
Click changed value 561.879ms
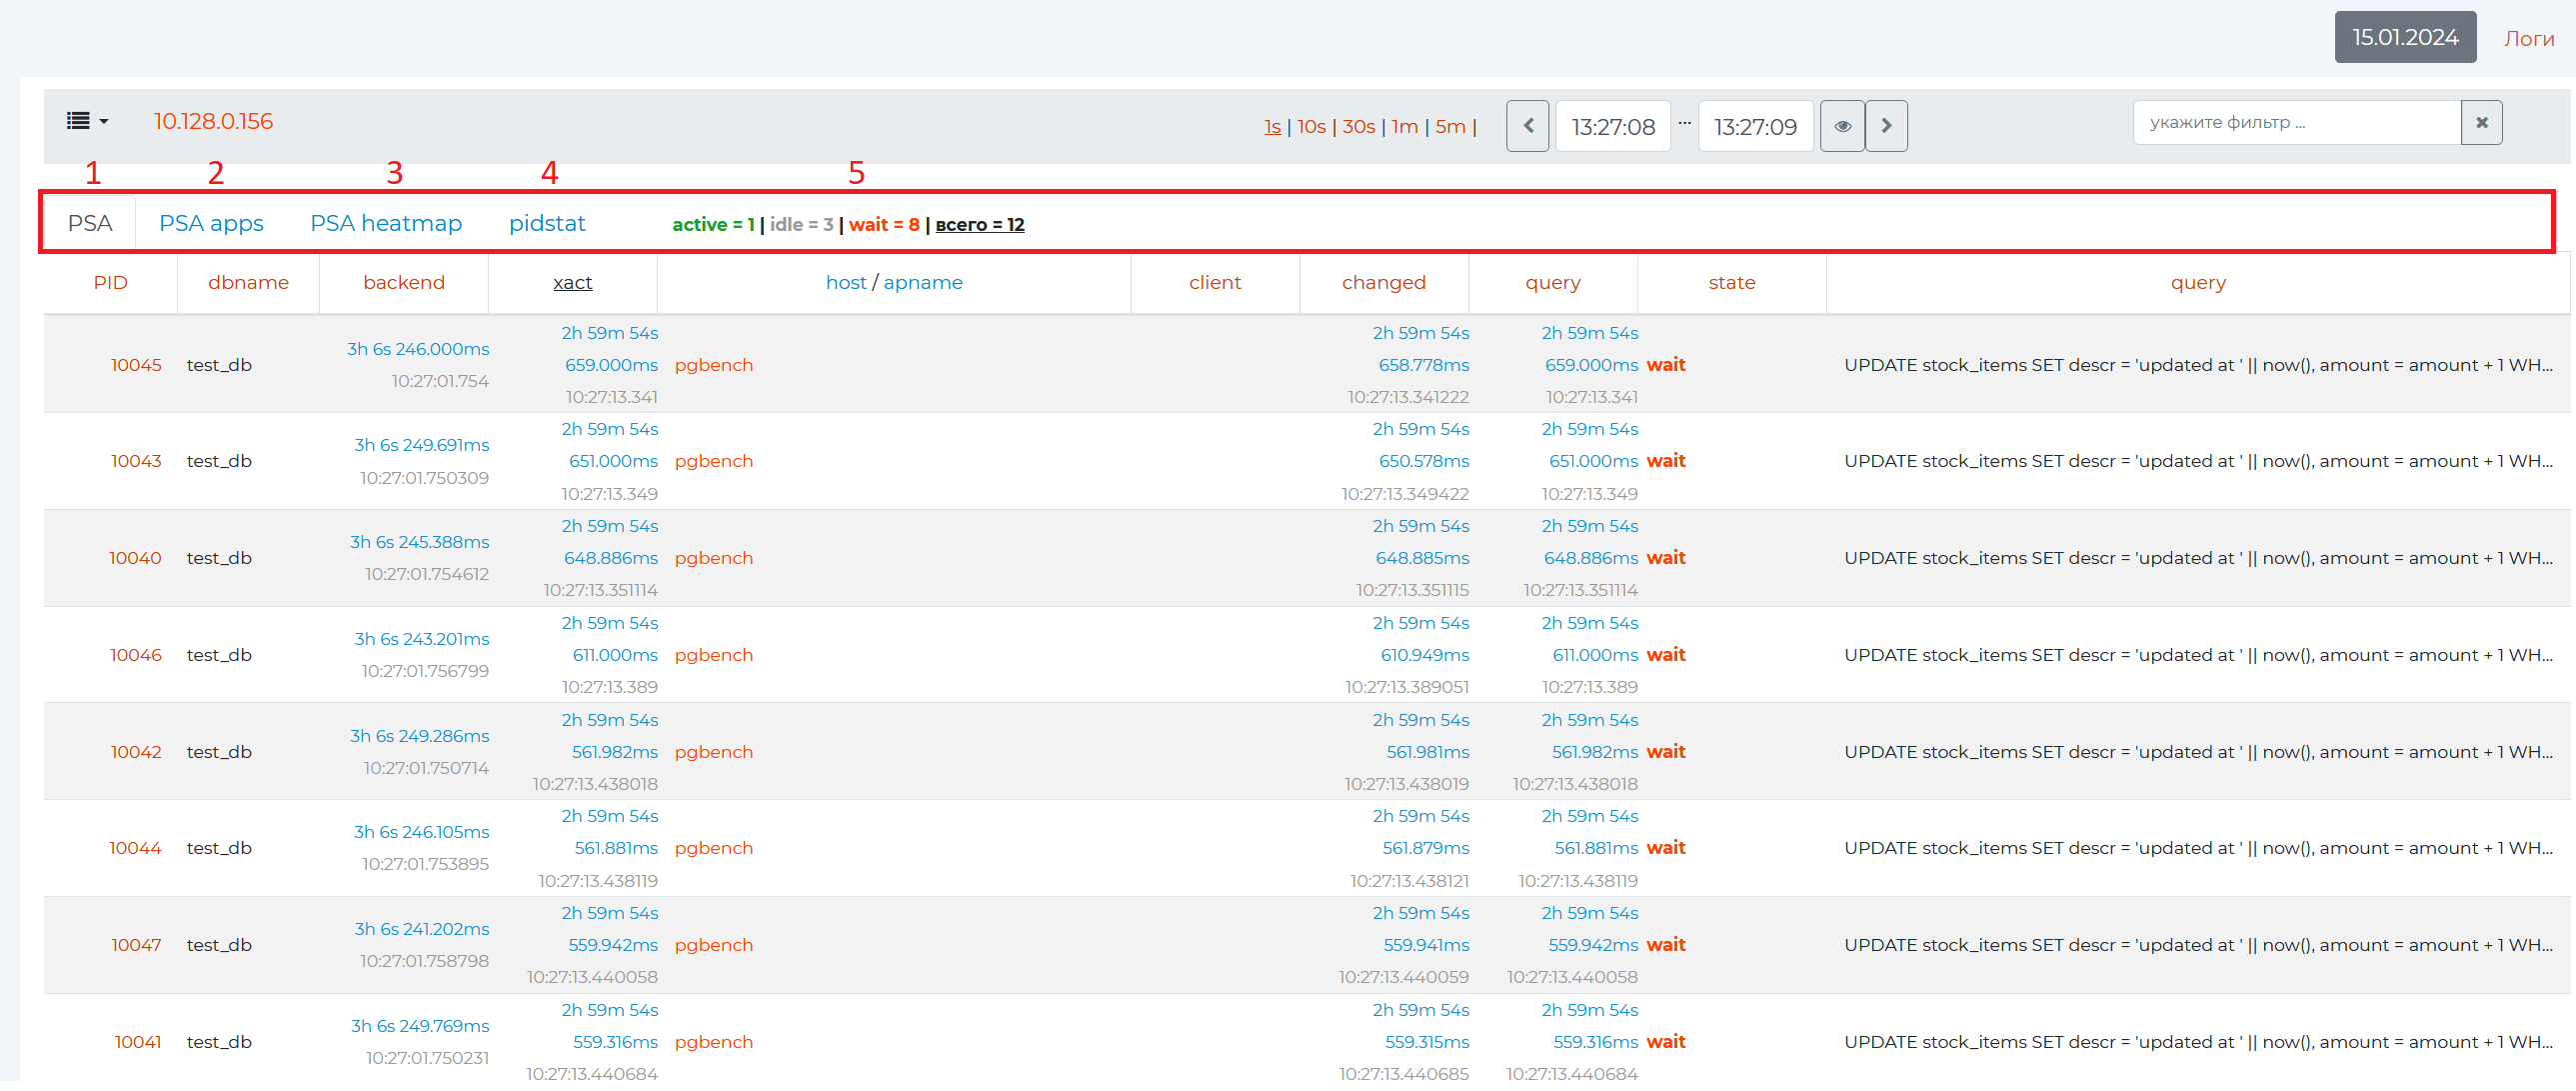1426,848
